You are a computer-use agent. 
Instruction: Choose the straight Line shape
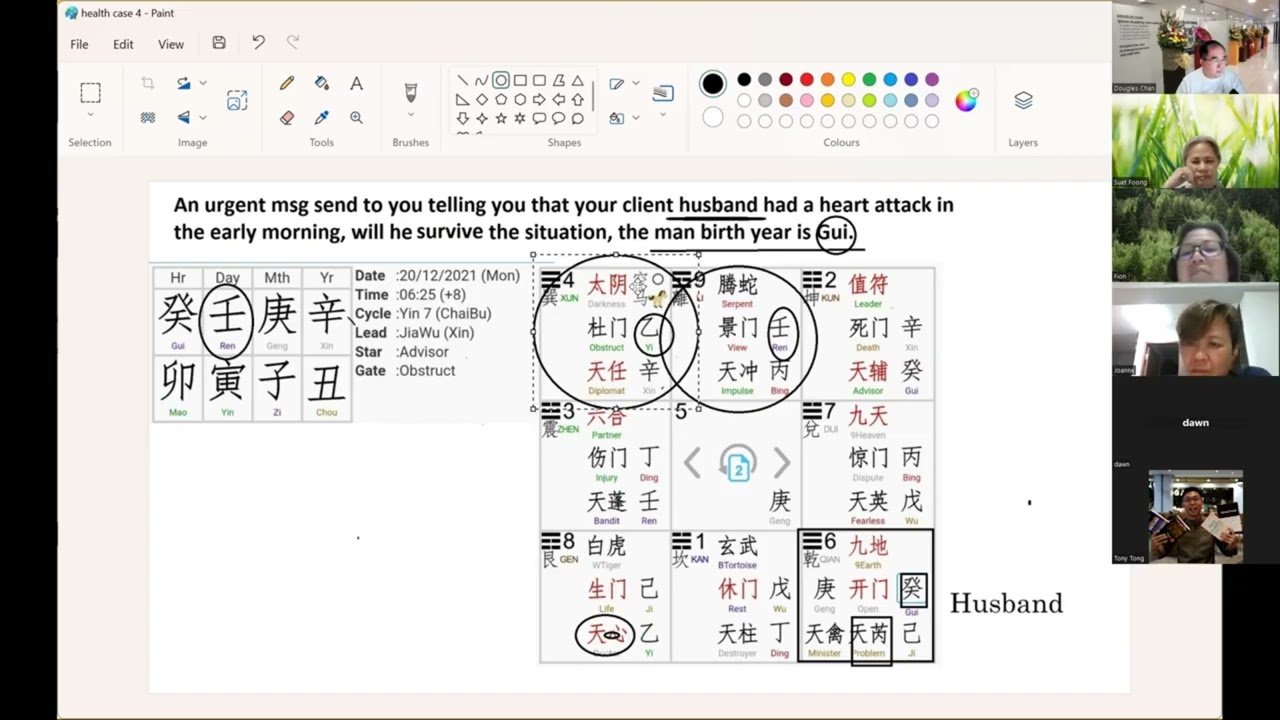point(462,81)
